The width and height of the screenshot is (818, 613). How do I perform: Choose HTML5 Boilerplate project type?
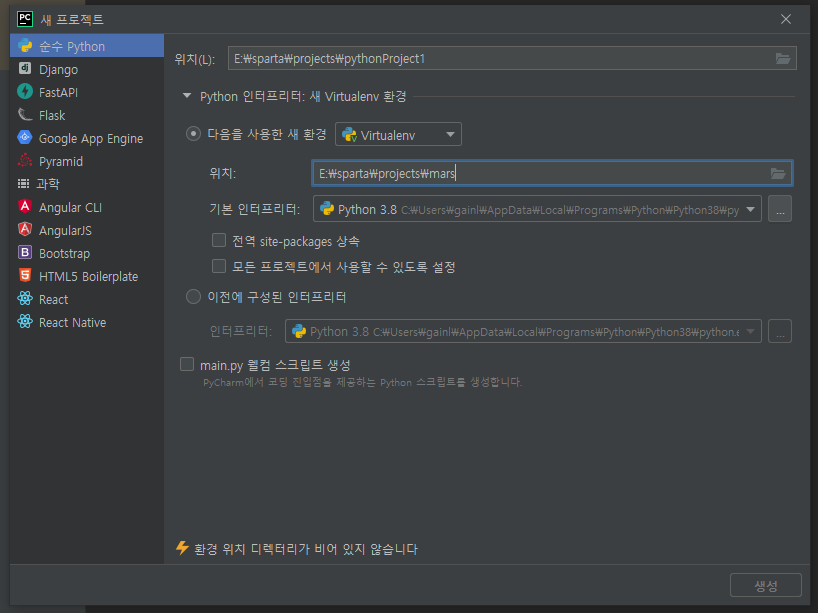(87, 275)
